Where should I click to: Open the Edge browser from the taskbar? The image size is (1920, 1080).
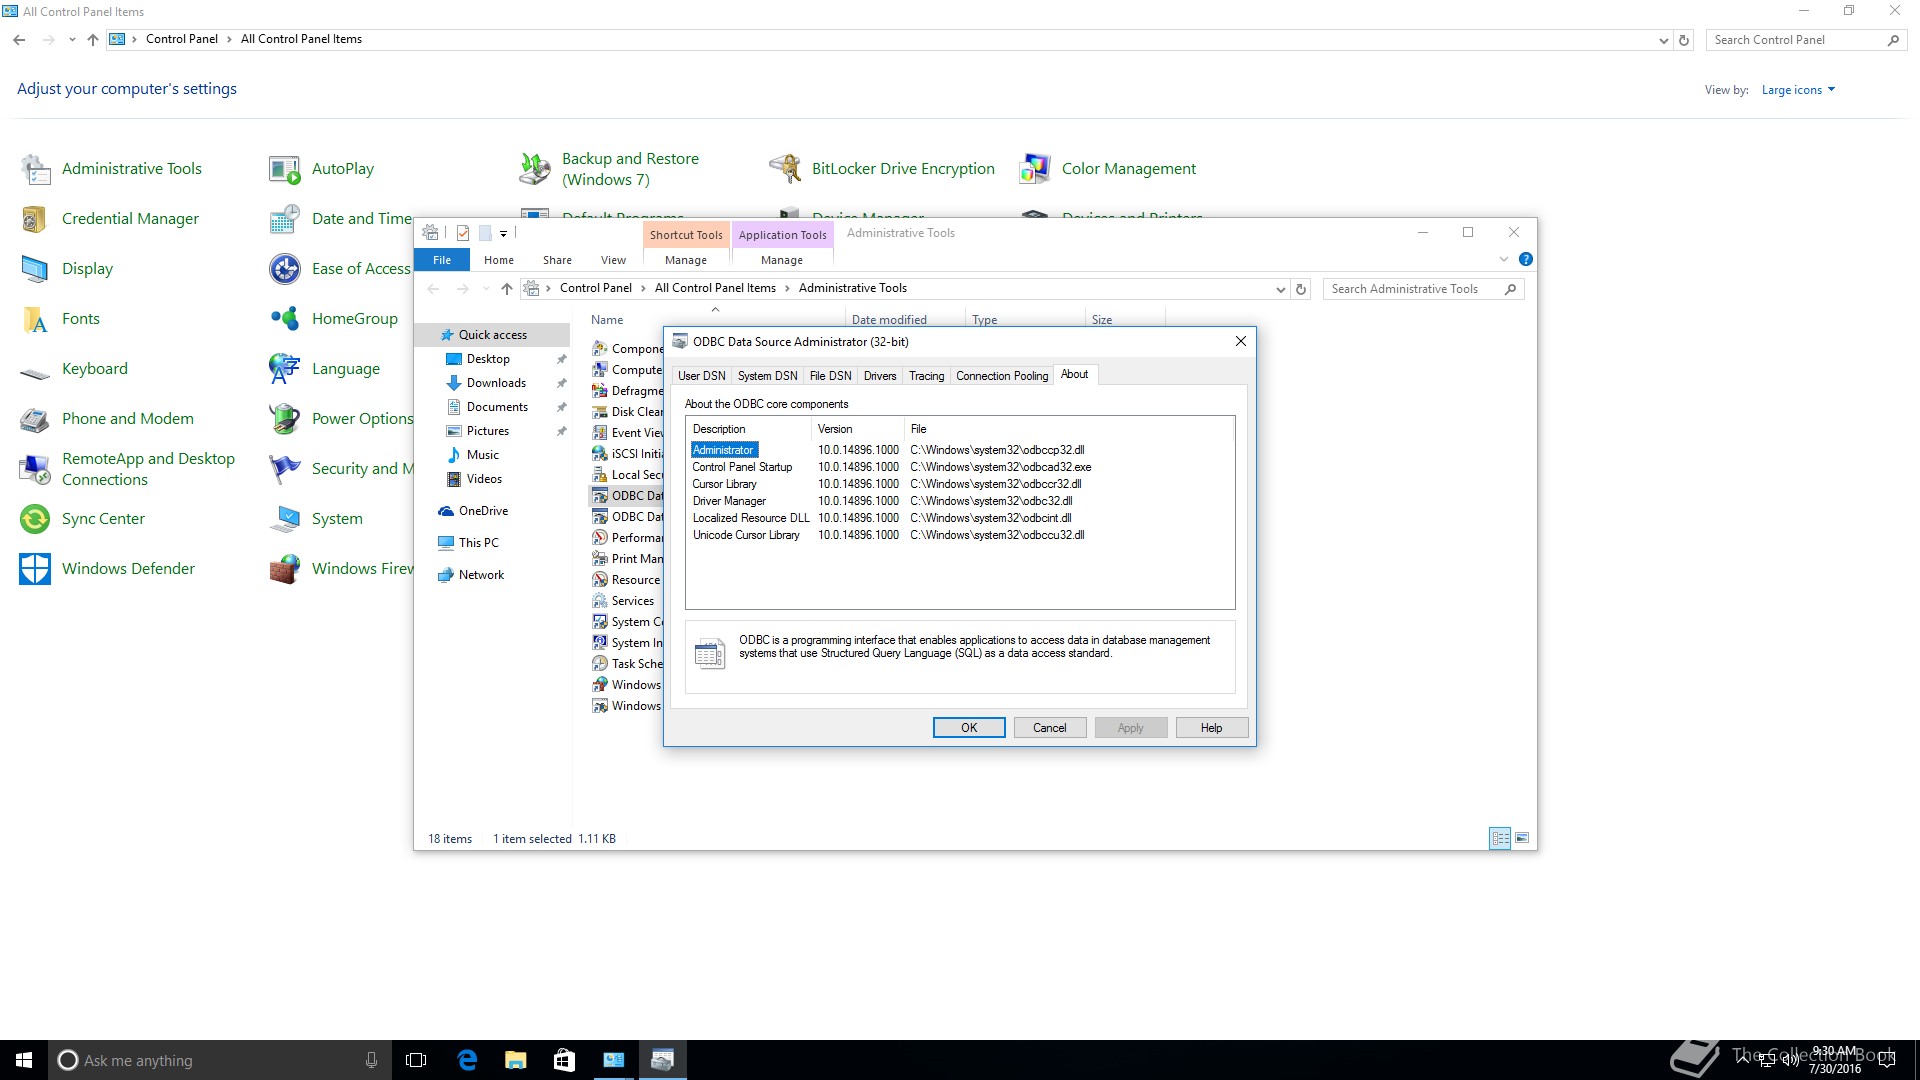(467, 1060)
